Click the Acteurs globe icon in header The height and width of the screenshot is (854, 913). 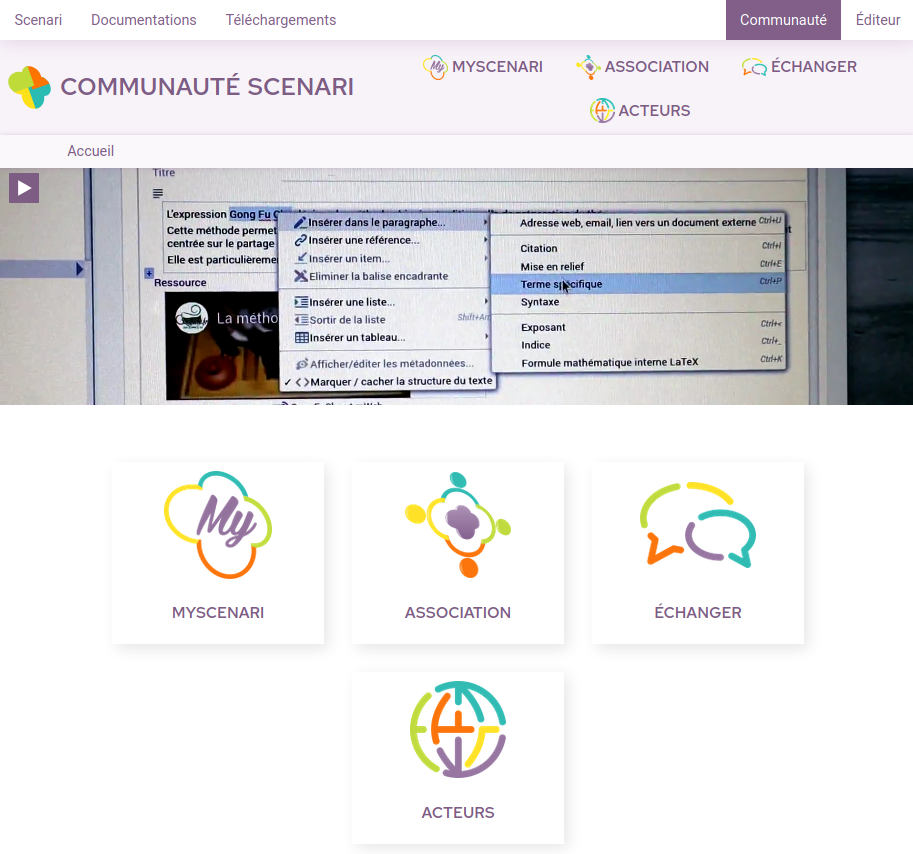click(602, 111)
